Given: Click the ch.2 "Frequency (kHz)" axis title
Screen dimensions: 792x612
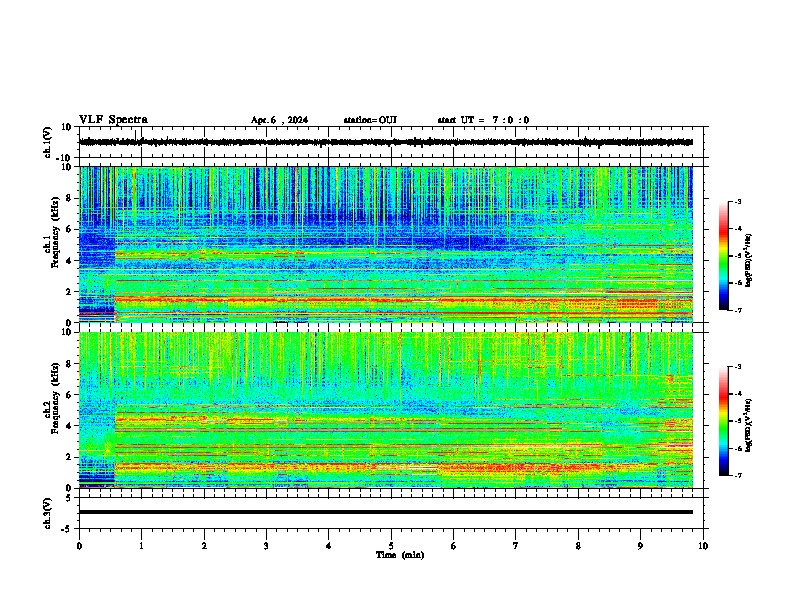Looking at the screenshot, I should pyautogui.click(x=55, y=398).
